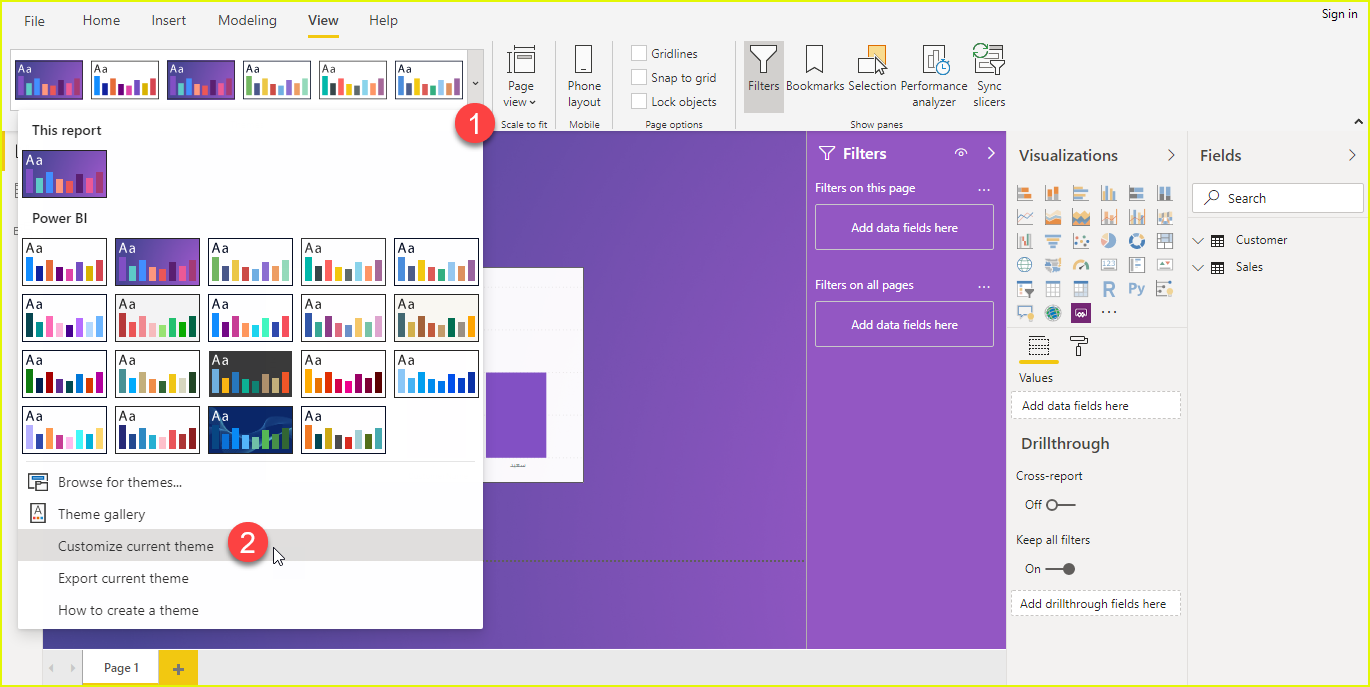Expand the Customer table
The width and height of the screenshot is (1370, 687).
(1199, 240)
